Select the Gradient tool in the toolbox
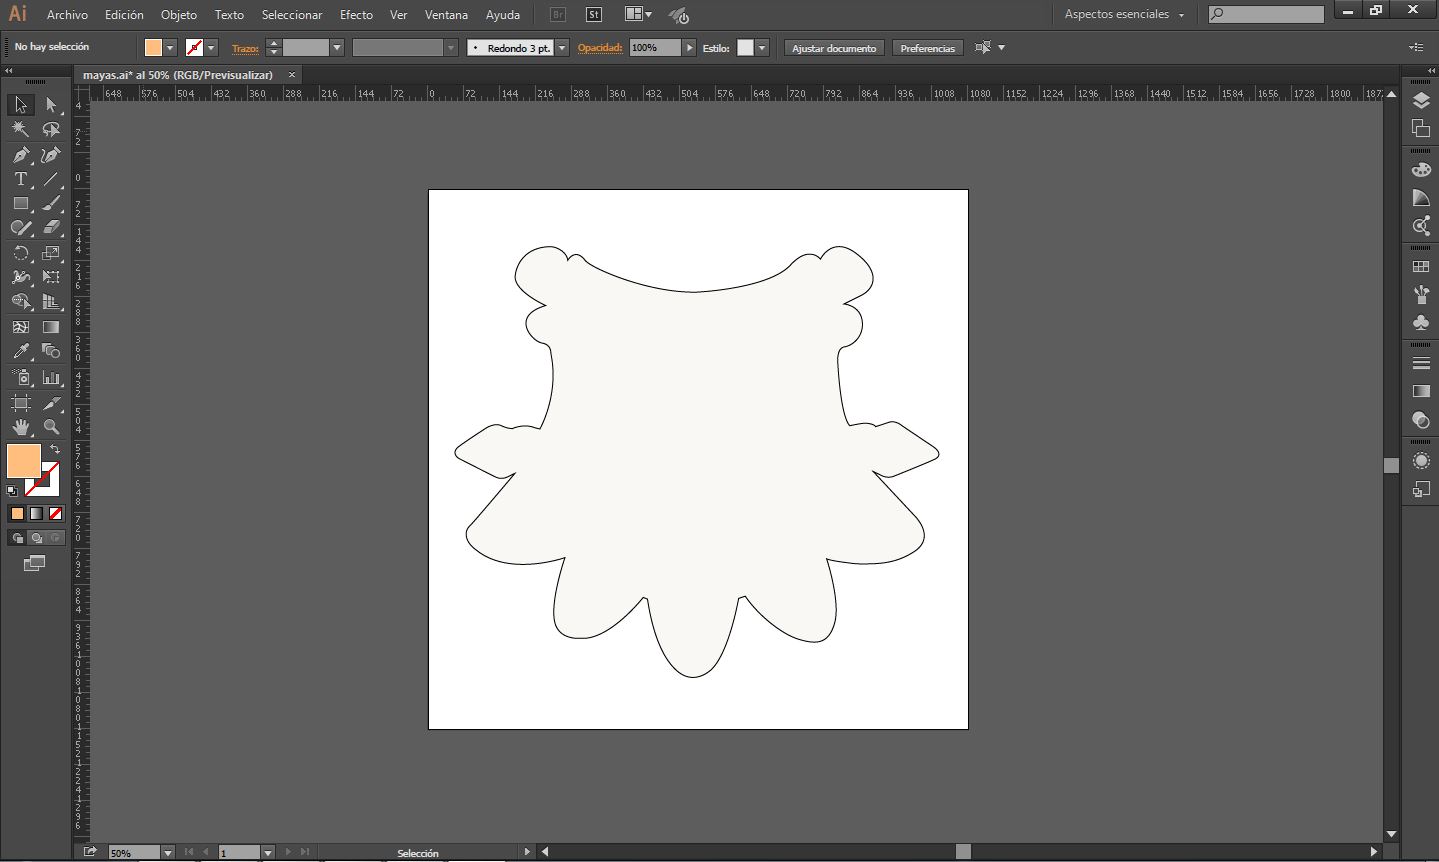Screen dimensions: 1439x862 [51, 327]
